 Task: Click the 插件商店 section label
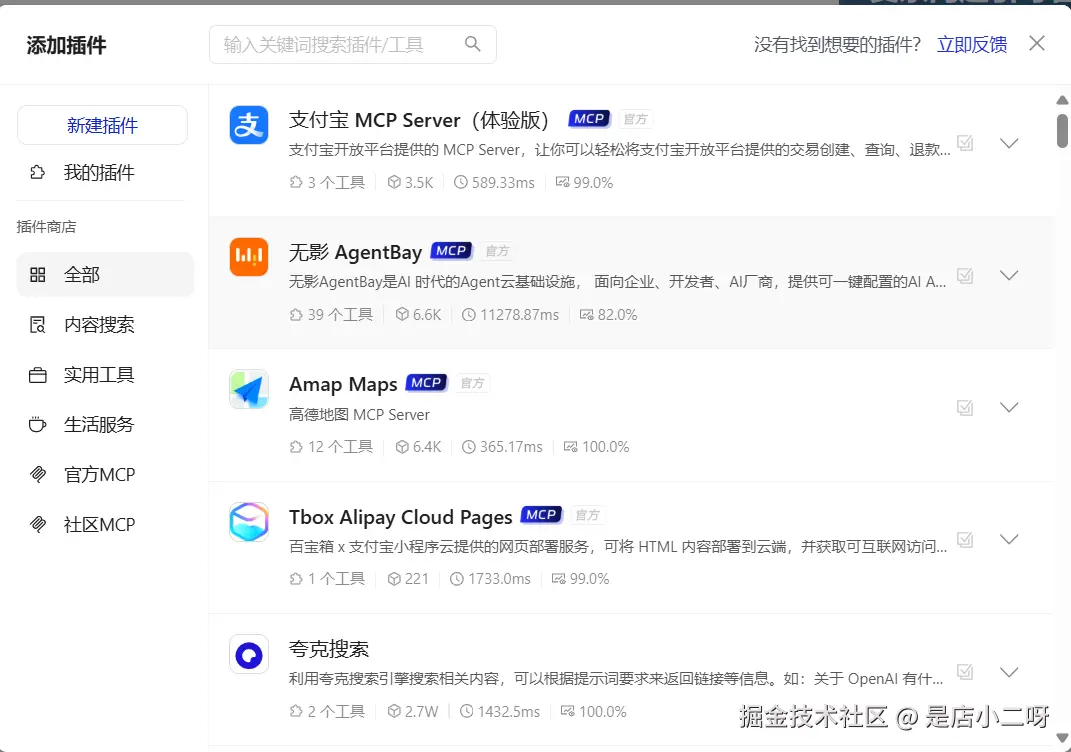[46, 227]
